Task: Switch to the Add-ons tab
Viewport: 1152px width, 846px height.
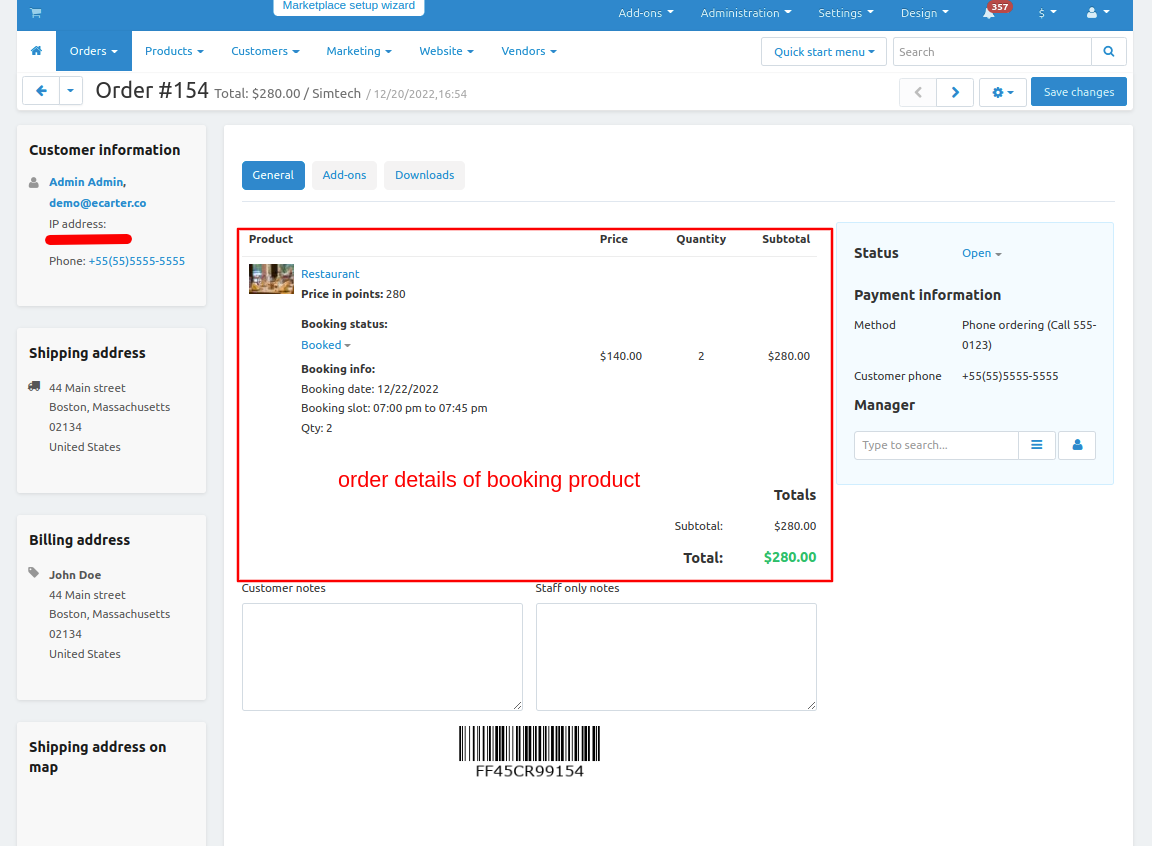Action: click(344, 175)
